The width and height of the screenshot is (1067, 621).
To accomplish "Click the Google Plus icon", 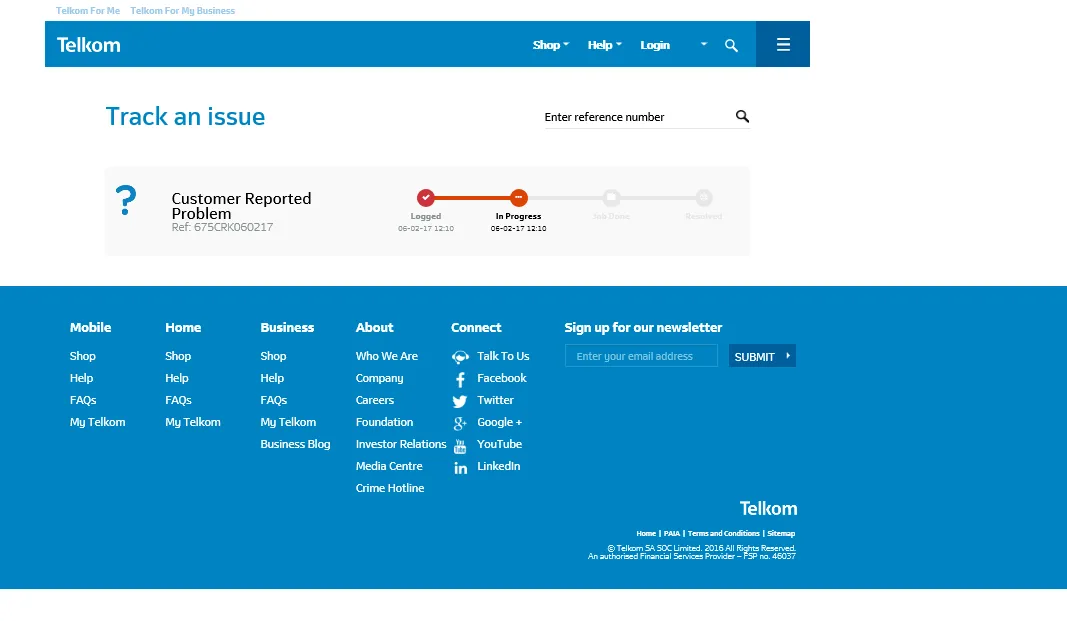I will click(460, 424).
